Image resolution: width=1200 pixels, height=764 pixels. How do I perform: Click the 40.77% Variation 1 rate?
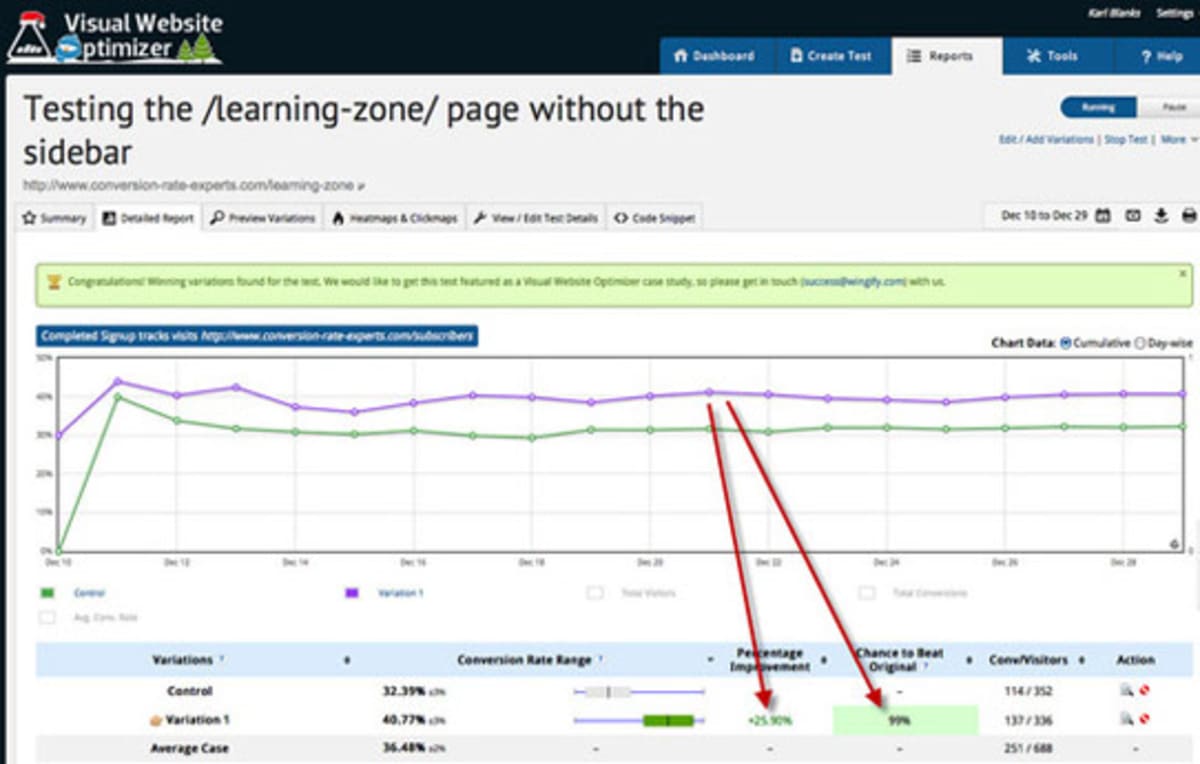click(x=405, y=719)
